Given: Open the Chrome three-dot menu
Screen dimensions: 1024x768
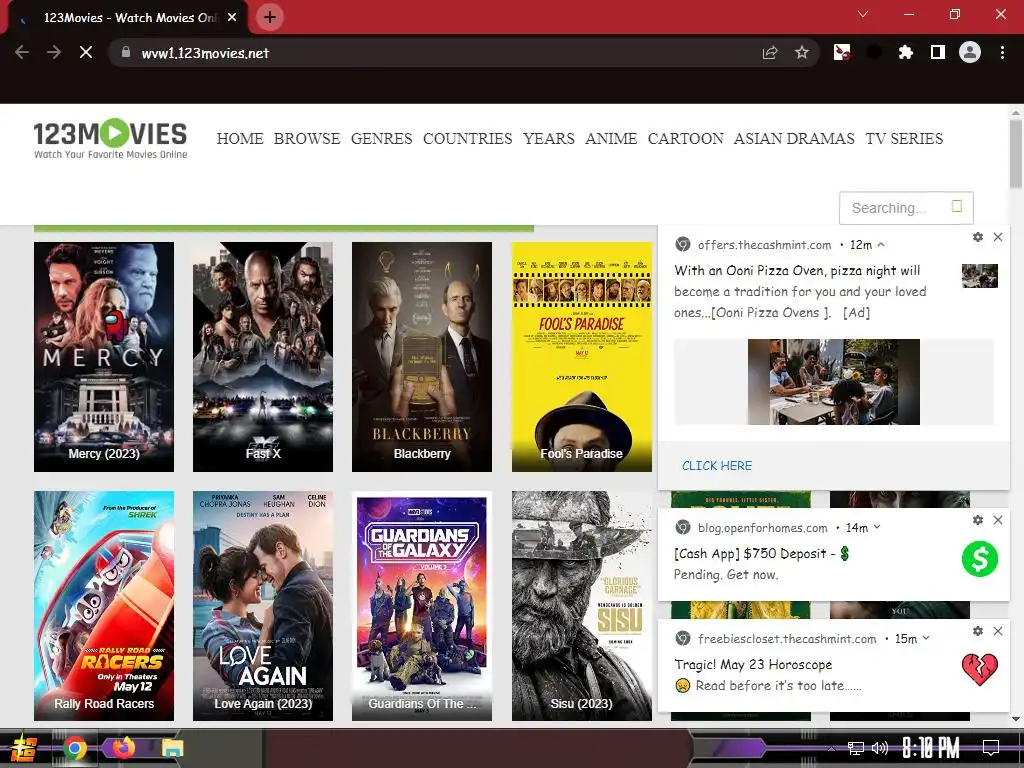Looking at the screenshot, I should tap(1002, 52).
